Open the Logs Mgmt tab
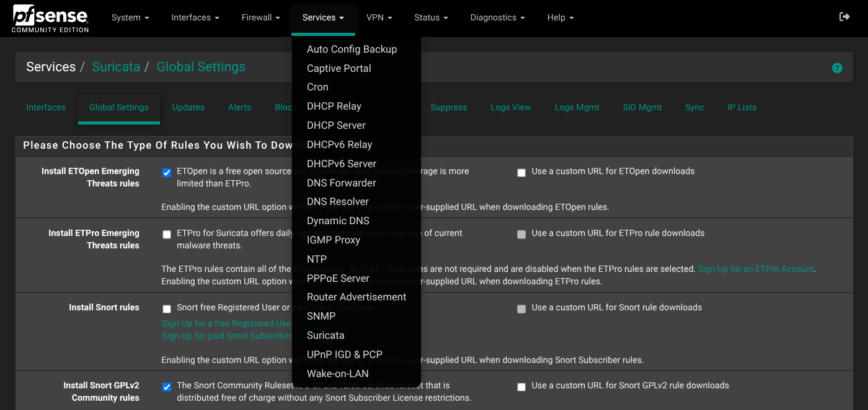This screenshot has width=868, height=410. click(577, 107)
